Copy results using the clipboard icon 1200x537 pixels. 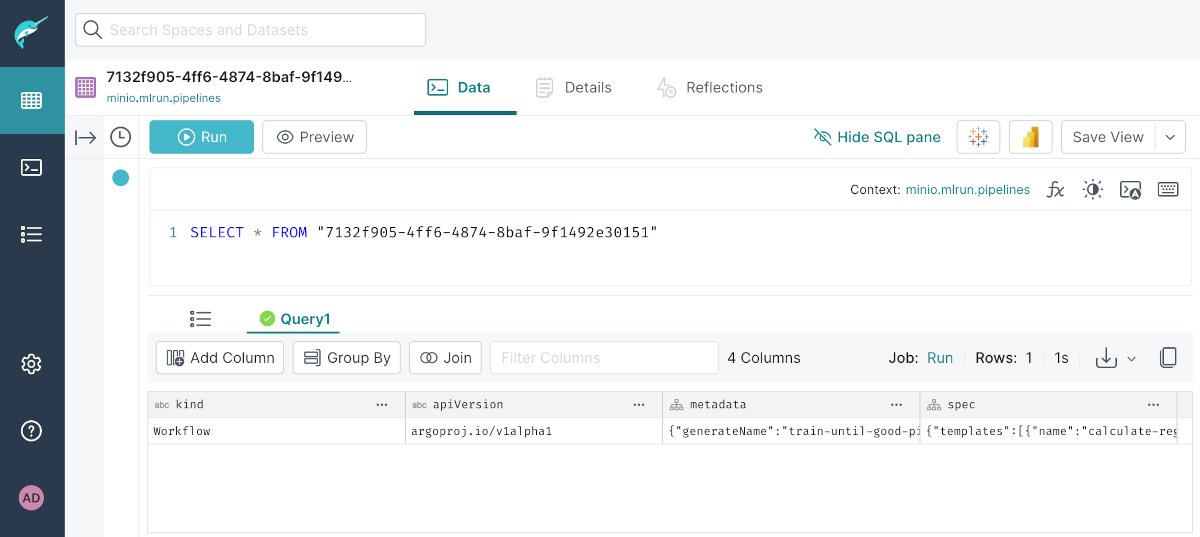[1167, 358]
